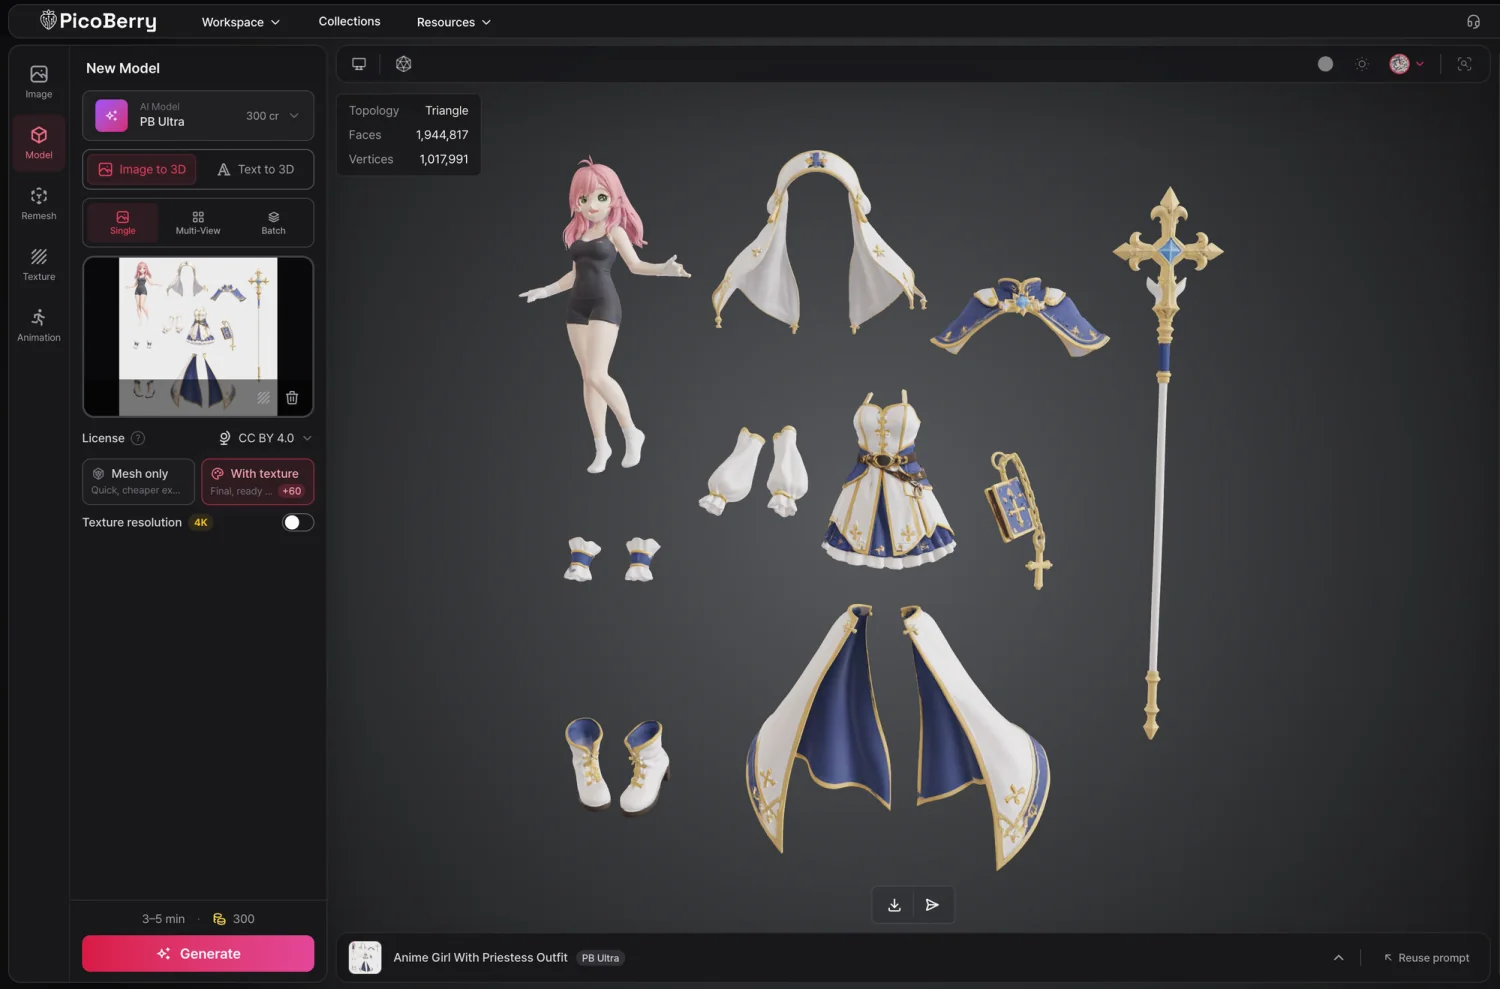The height and width of the screenshot is (989, 1500).
Task: Select the gray background color circle
Action: pos(1325,64)
